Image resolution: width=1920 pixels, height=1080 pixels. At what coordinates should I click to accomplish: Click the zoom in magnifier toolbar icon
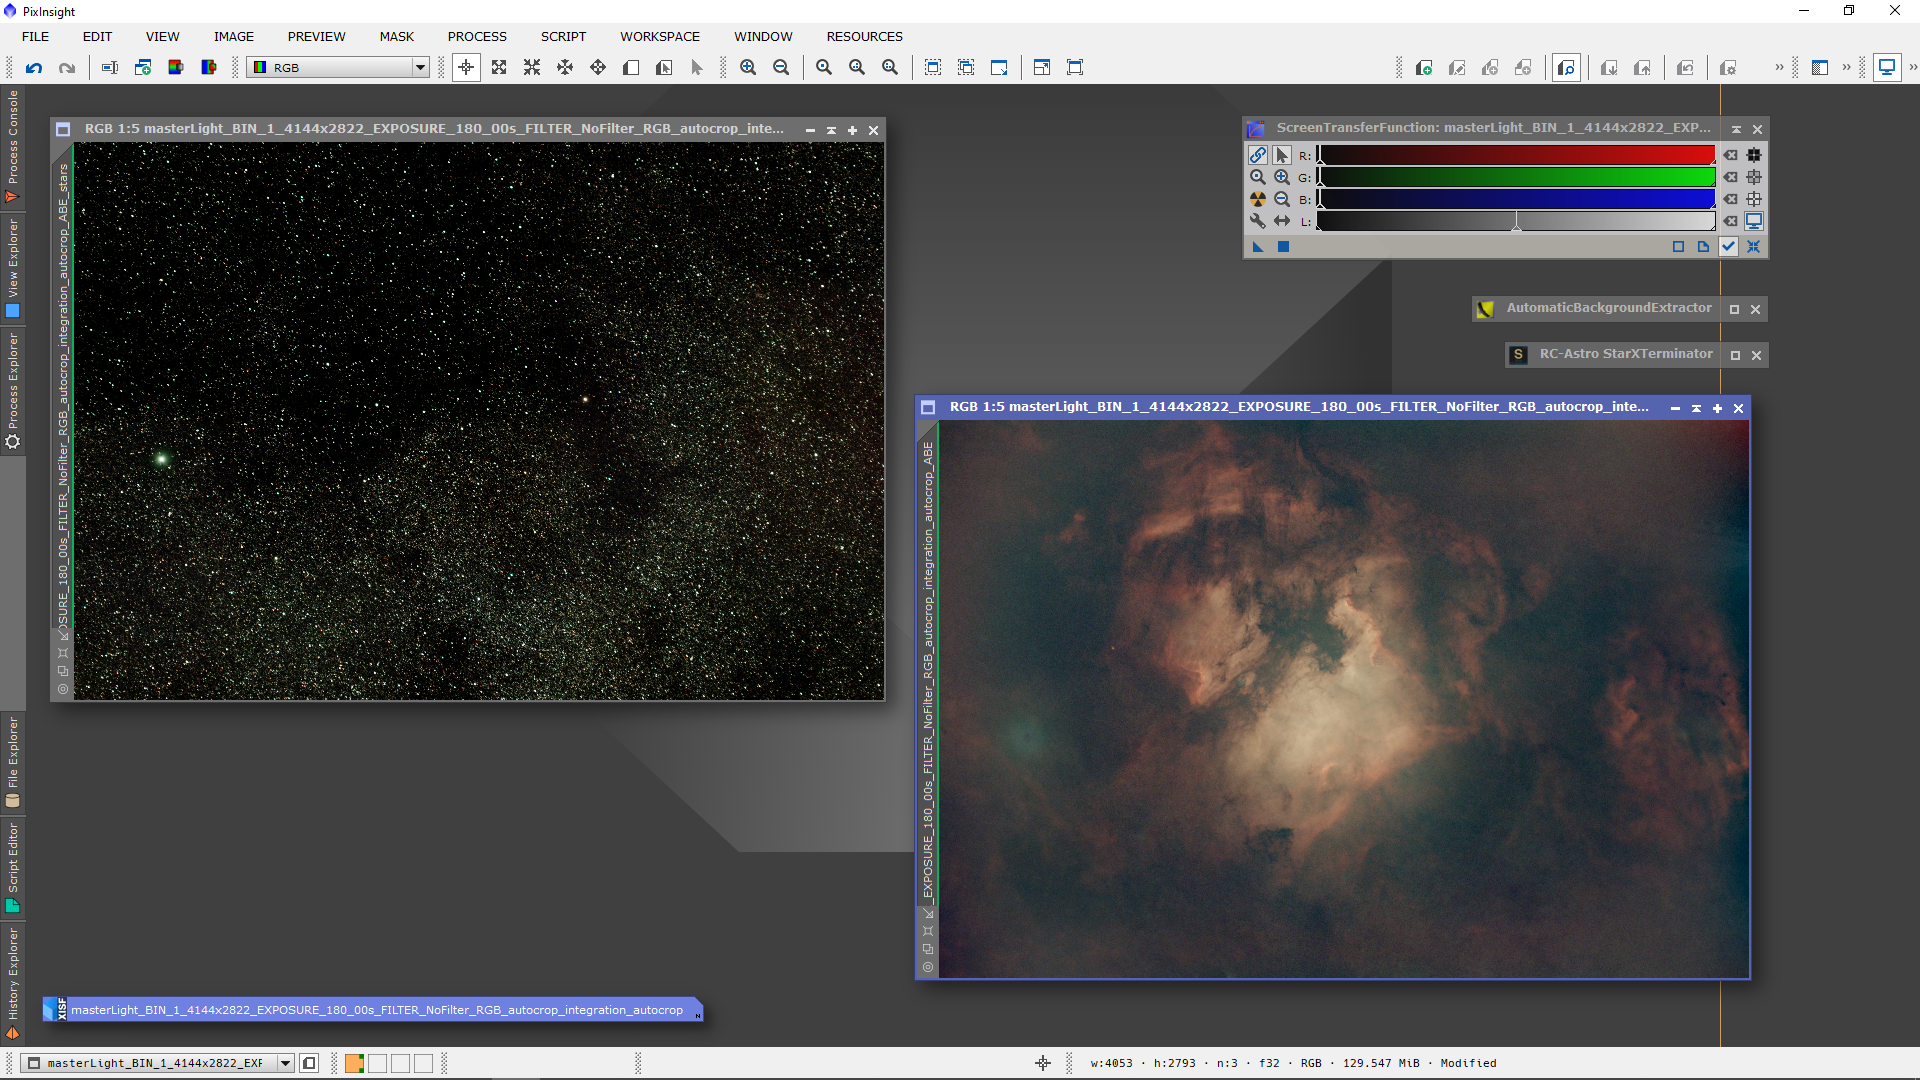pyautogui.click(x=748, y=68)
